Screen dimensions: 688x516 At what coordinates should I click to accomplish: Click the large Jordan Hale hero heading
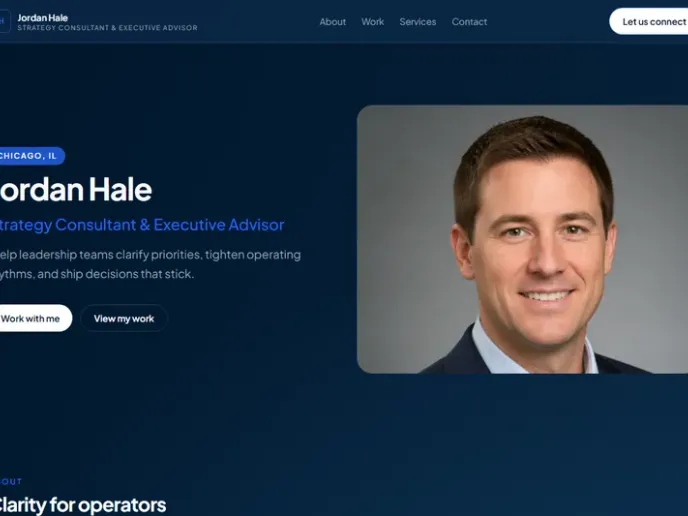pos(75,190)
